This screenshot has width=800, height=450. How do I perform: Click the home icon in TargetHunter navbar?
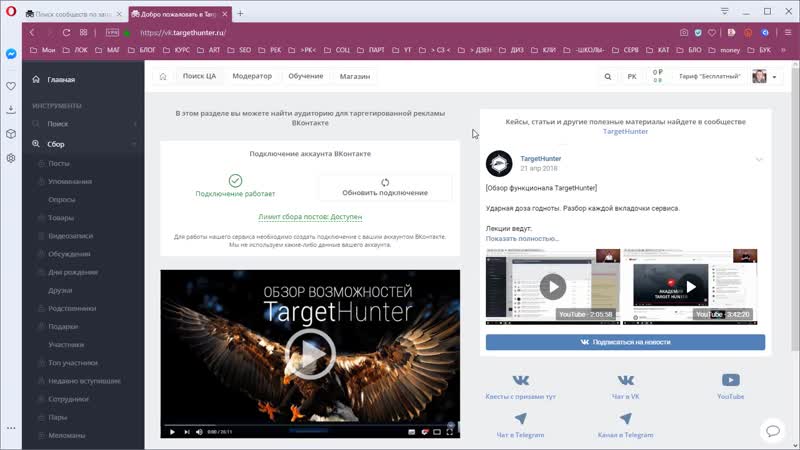click(x=163, y=77)
